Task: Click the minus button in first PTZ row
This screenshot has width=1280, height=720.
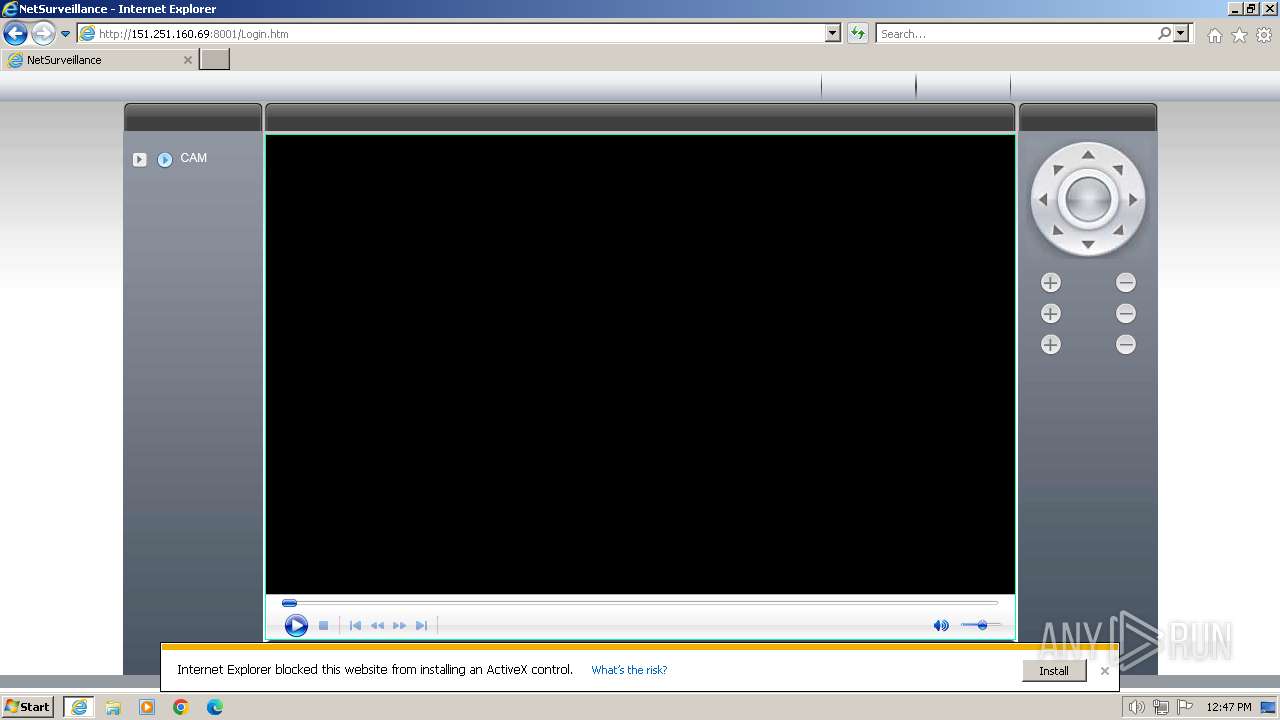Action: pos(1126,283)
